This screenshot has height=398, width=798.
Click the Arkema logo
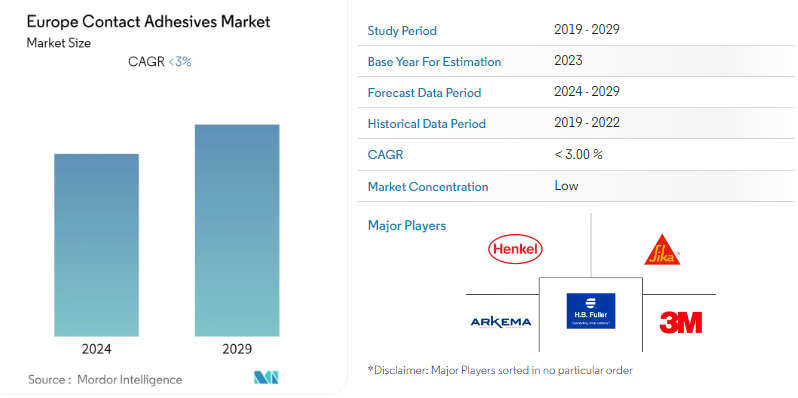[501, 322]
